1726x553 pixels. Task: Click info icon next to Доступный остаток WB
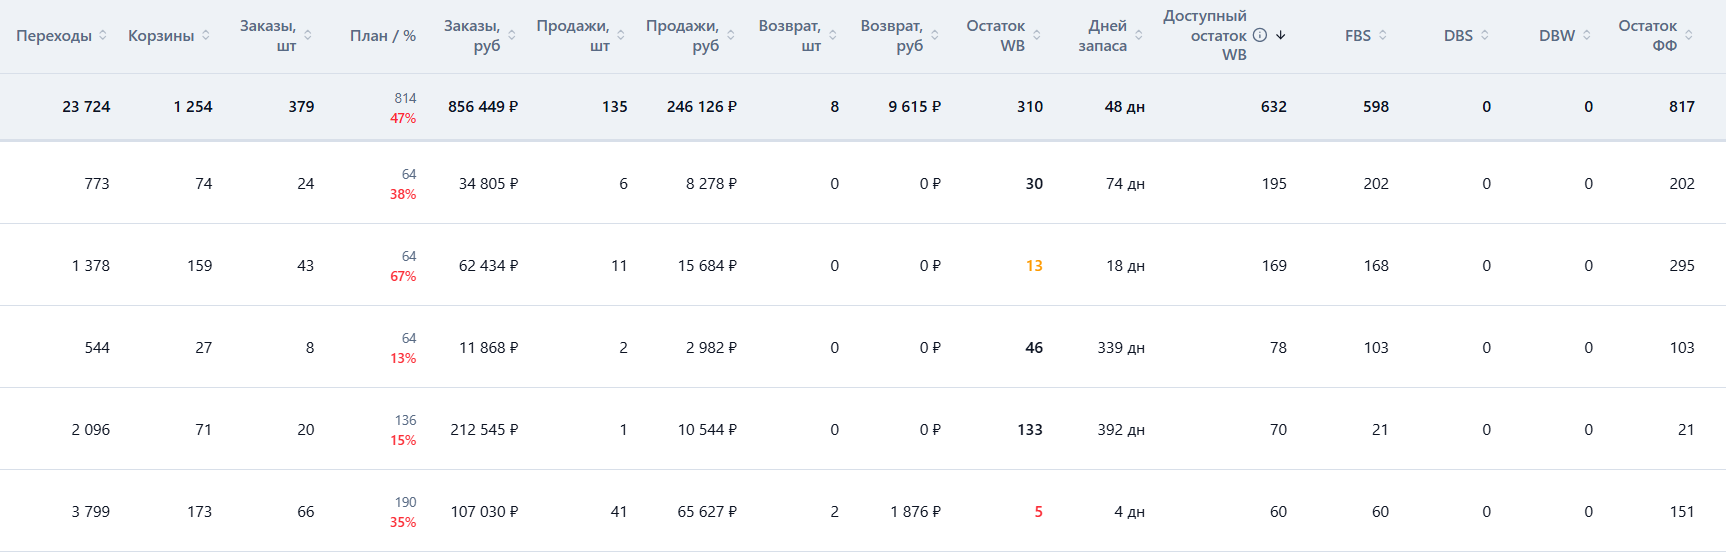(x=1260, y=35)
